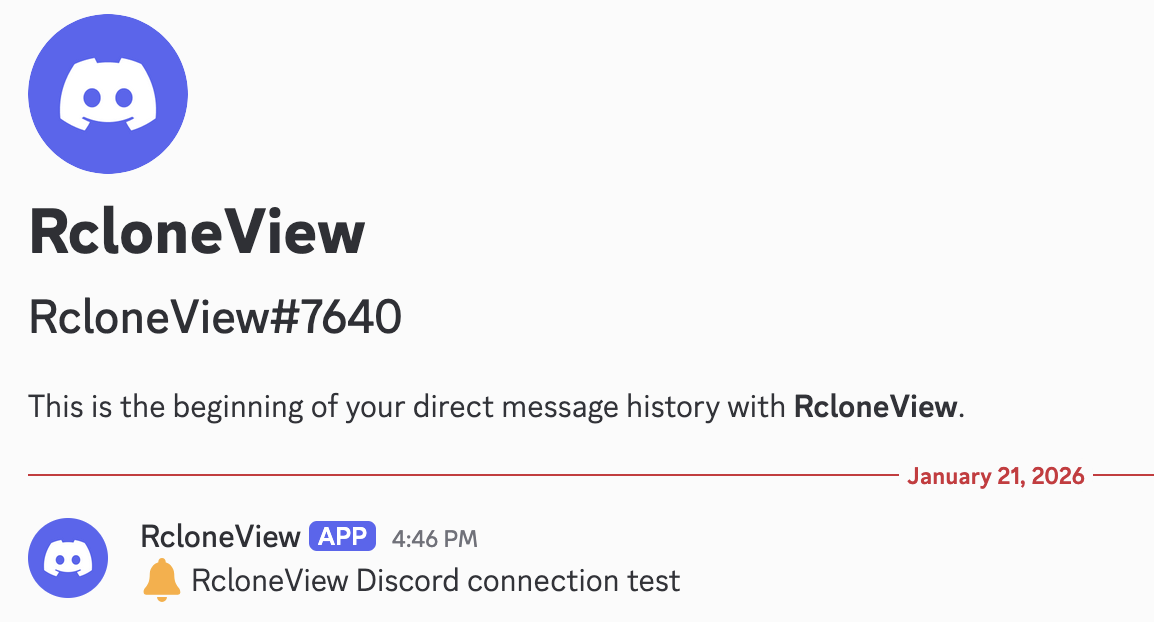Viewport: 1154px width, 622px height.
Task: Select the RcloneView#7640 username tag
Action: pos(215,319)
